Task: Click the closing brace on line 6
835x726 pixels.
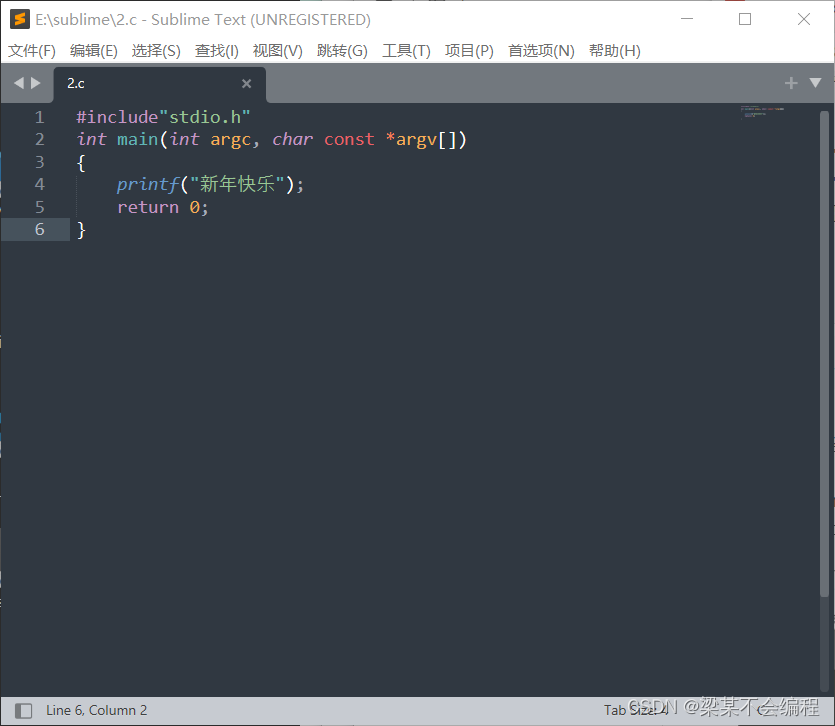Action: pos(81,230)
